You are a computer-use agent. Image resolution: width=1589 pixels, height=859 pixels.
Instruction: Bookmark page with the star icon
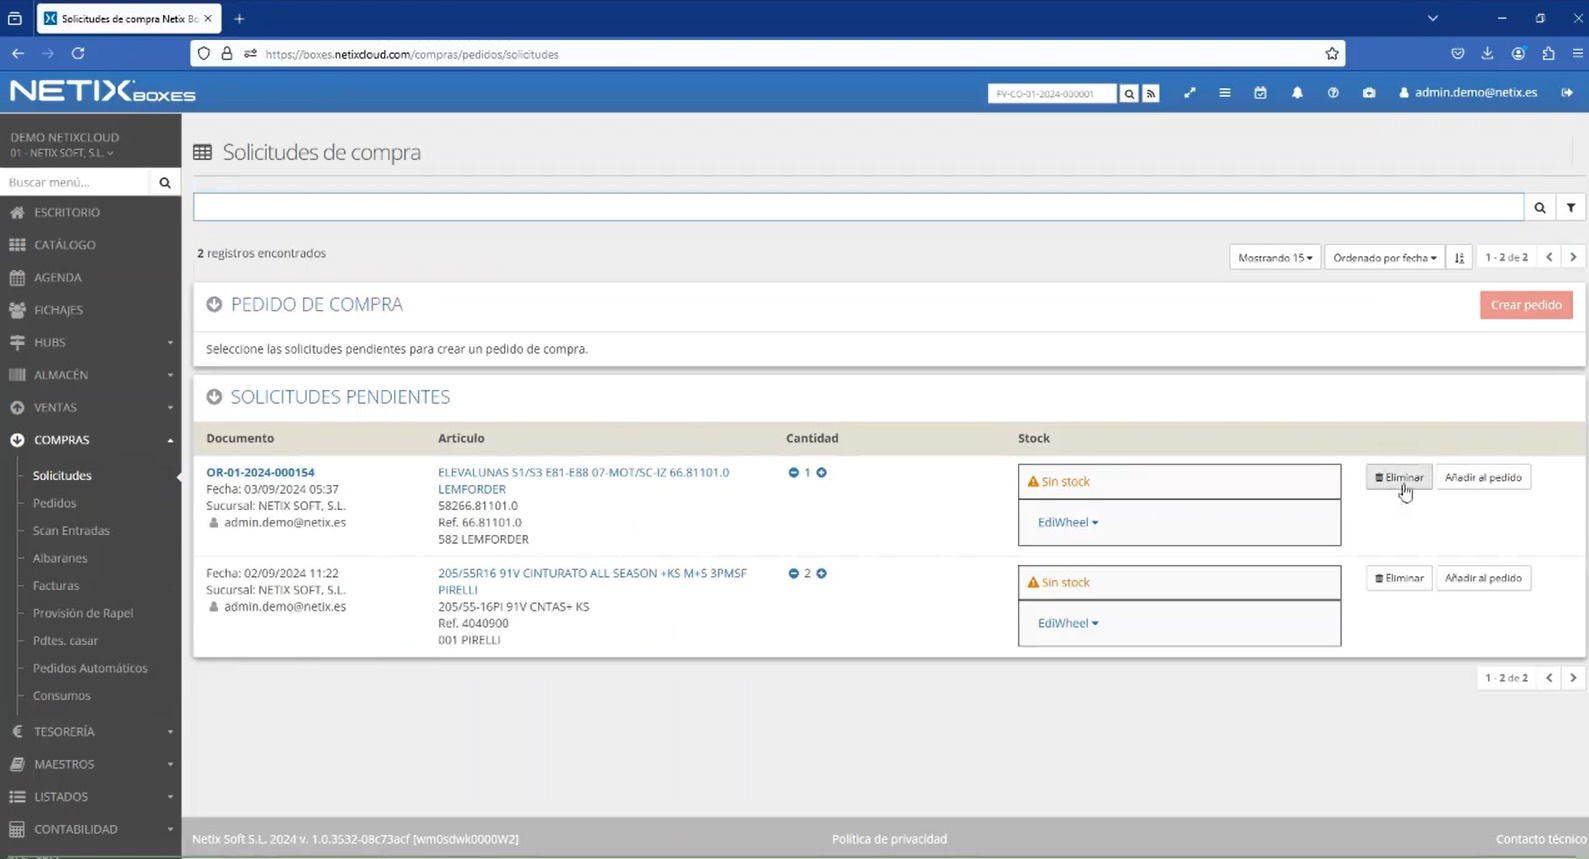(1332, 54)
